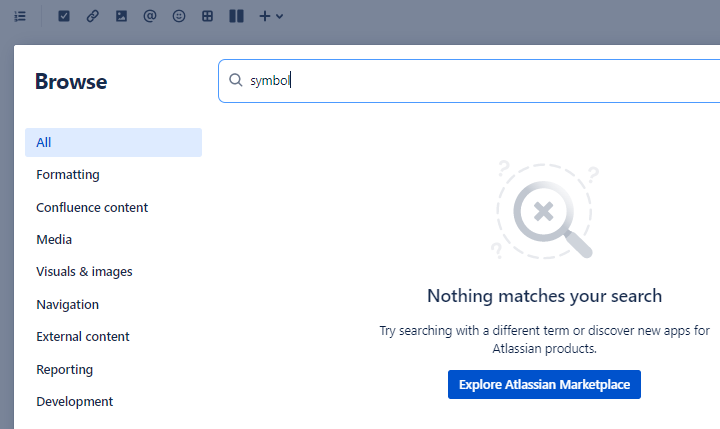The height and width of the screenshot is (429, 720).
Task: Open the plus insert dropdown
Action: tap(271, 17)
